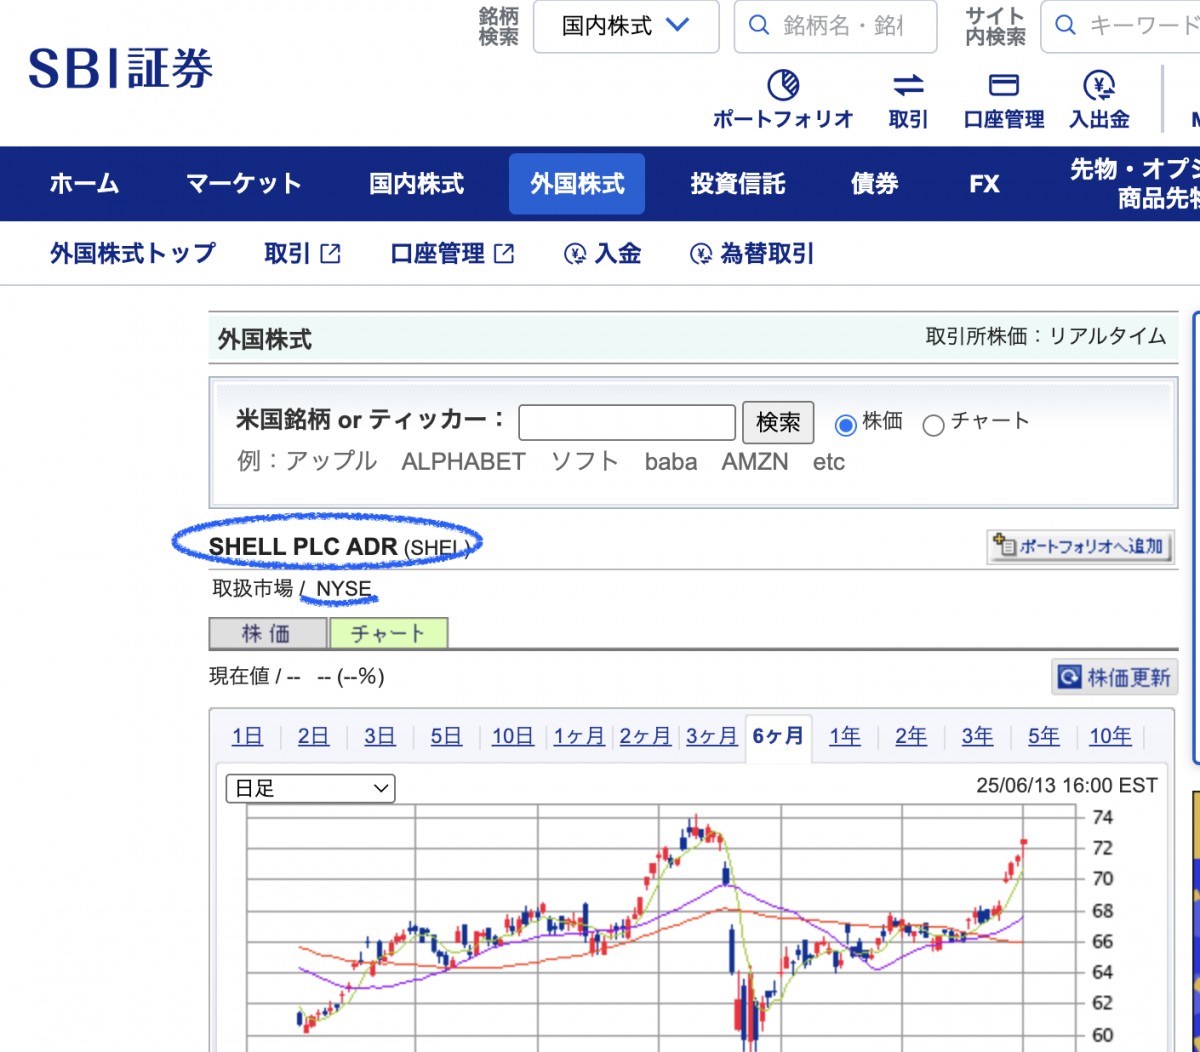
Task: Click the 株価更新 button
Action: [1113, 677]
